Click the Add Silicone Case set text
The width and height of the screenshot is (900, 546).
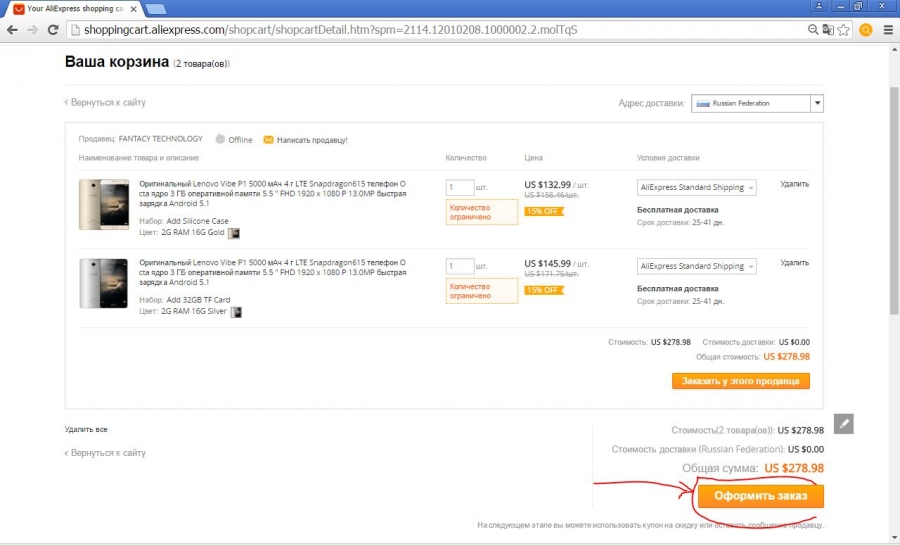[x=197, y=221]
